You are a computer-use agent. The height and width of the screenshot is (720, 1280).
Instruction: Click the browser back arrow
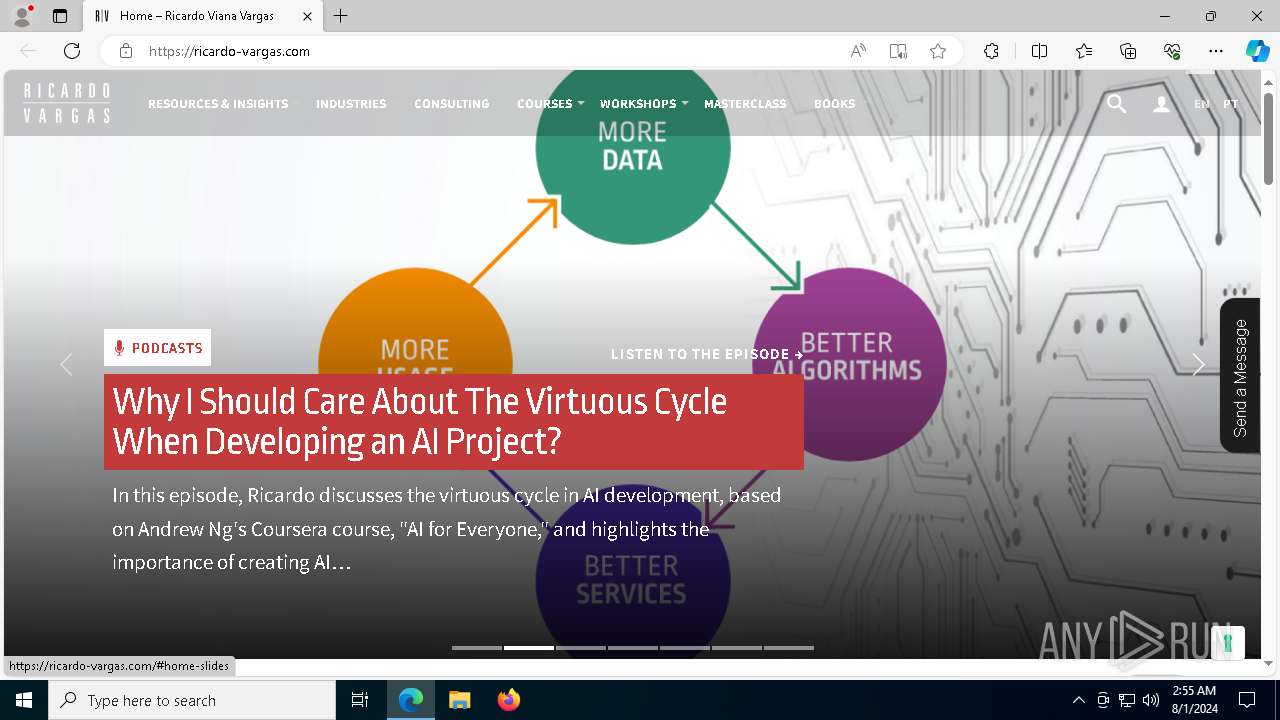(28, 51)
